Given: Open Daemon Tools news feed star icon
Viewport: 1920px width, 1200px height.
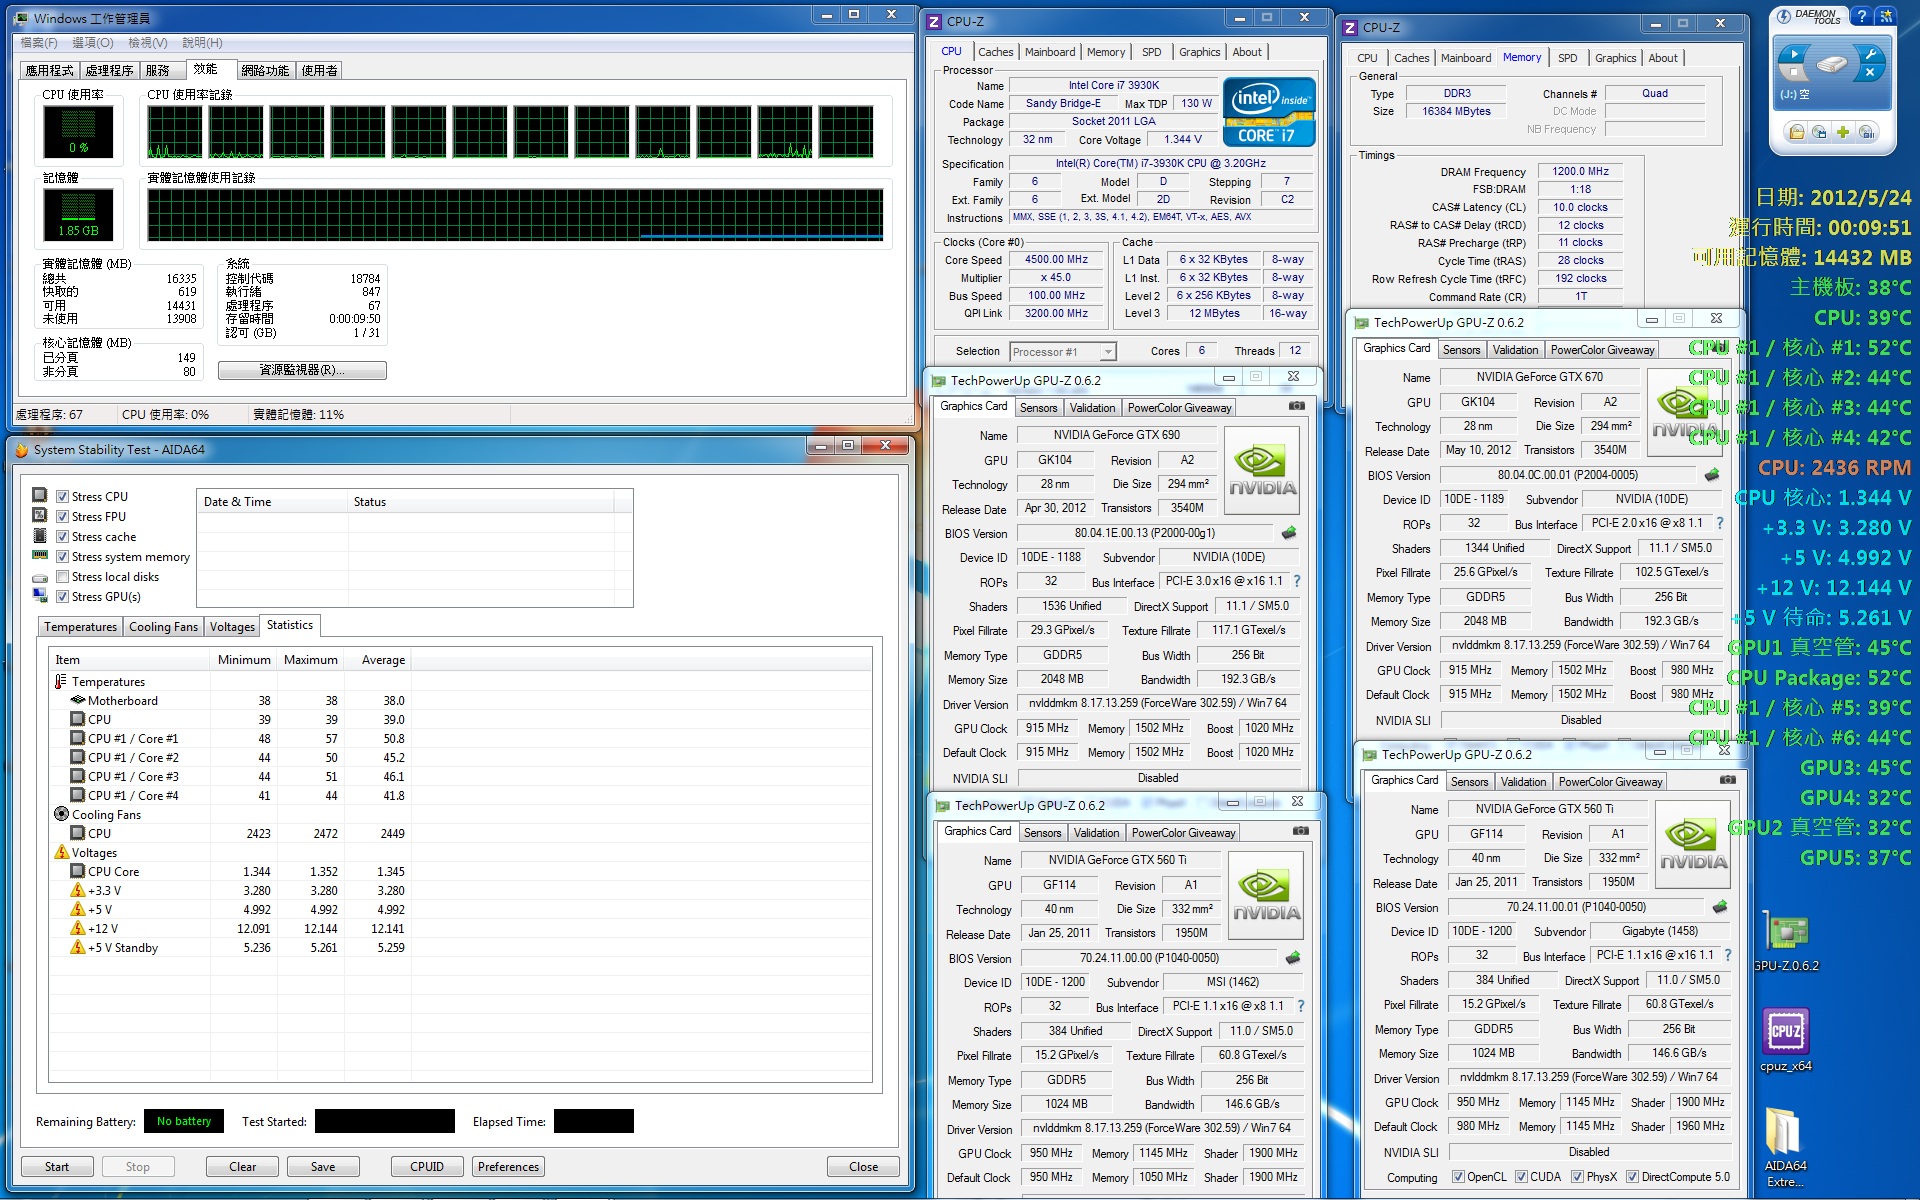Looking at the screenshot, I should coord(1886,17).
